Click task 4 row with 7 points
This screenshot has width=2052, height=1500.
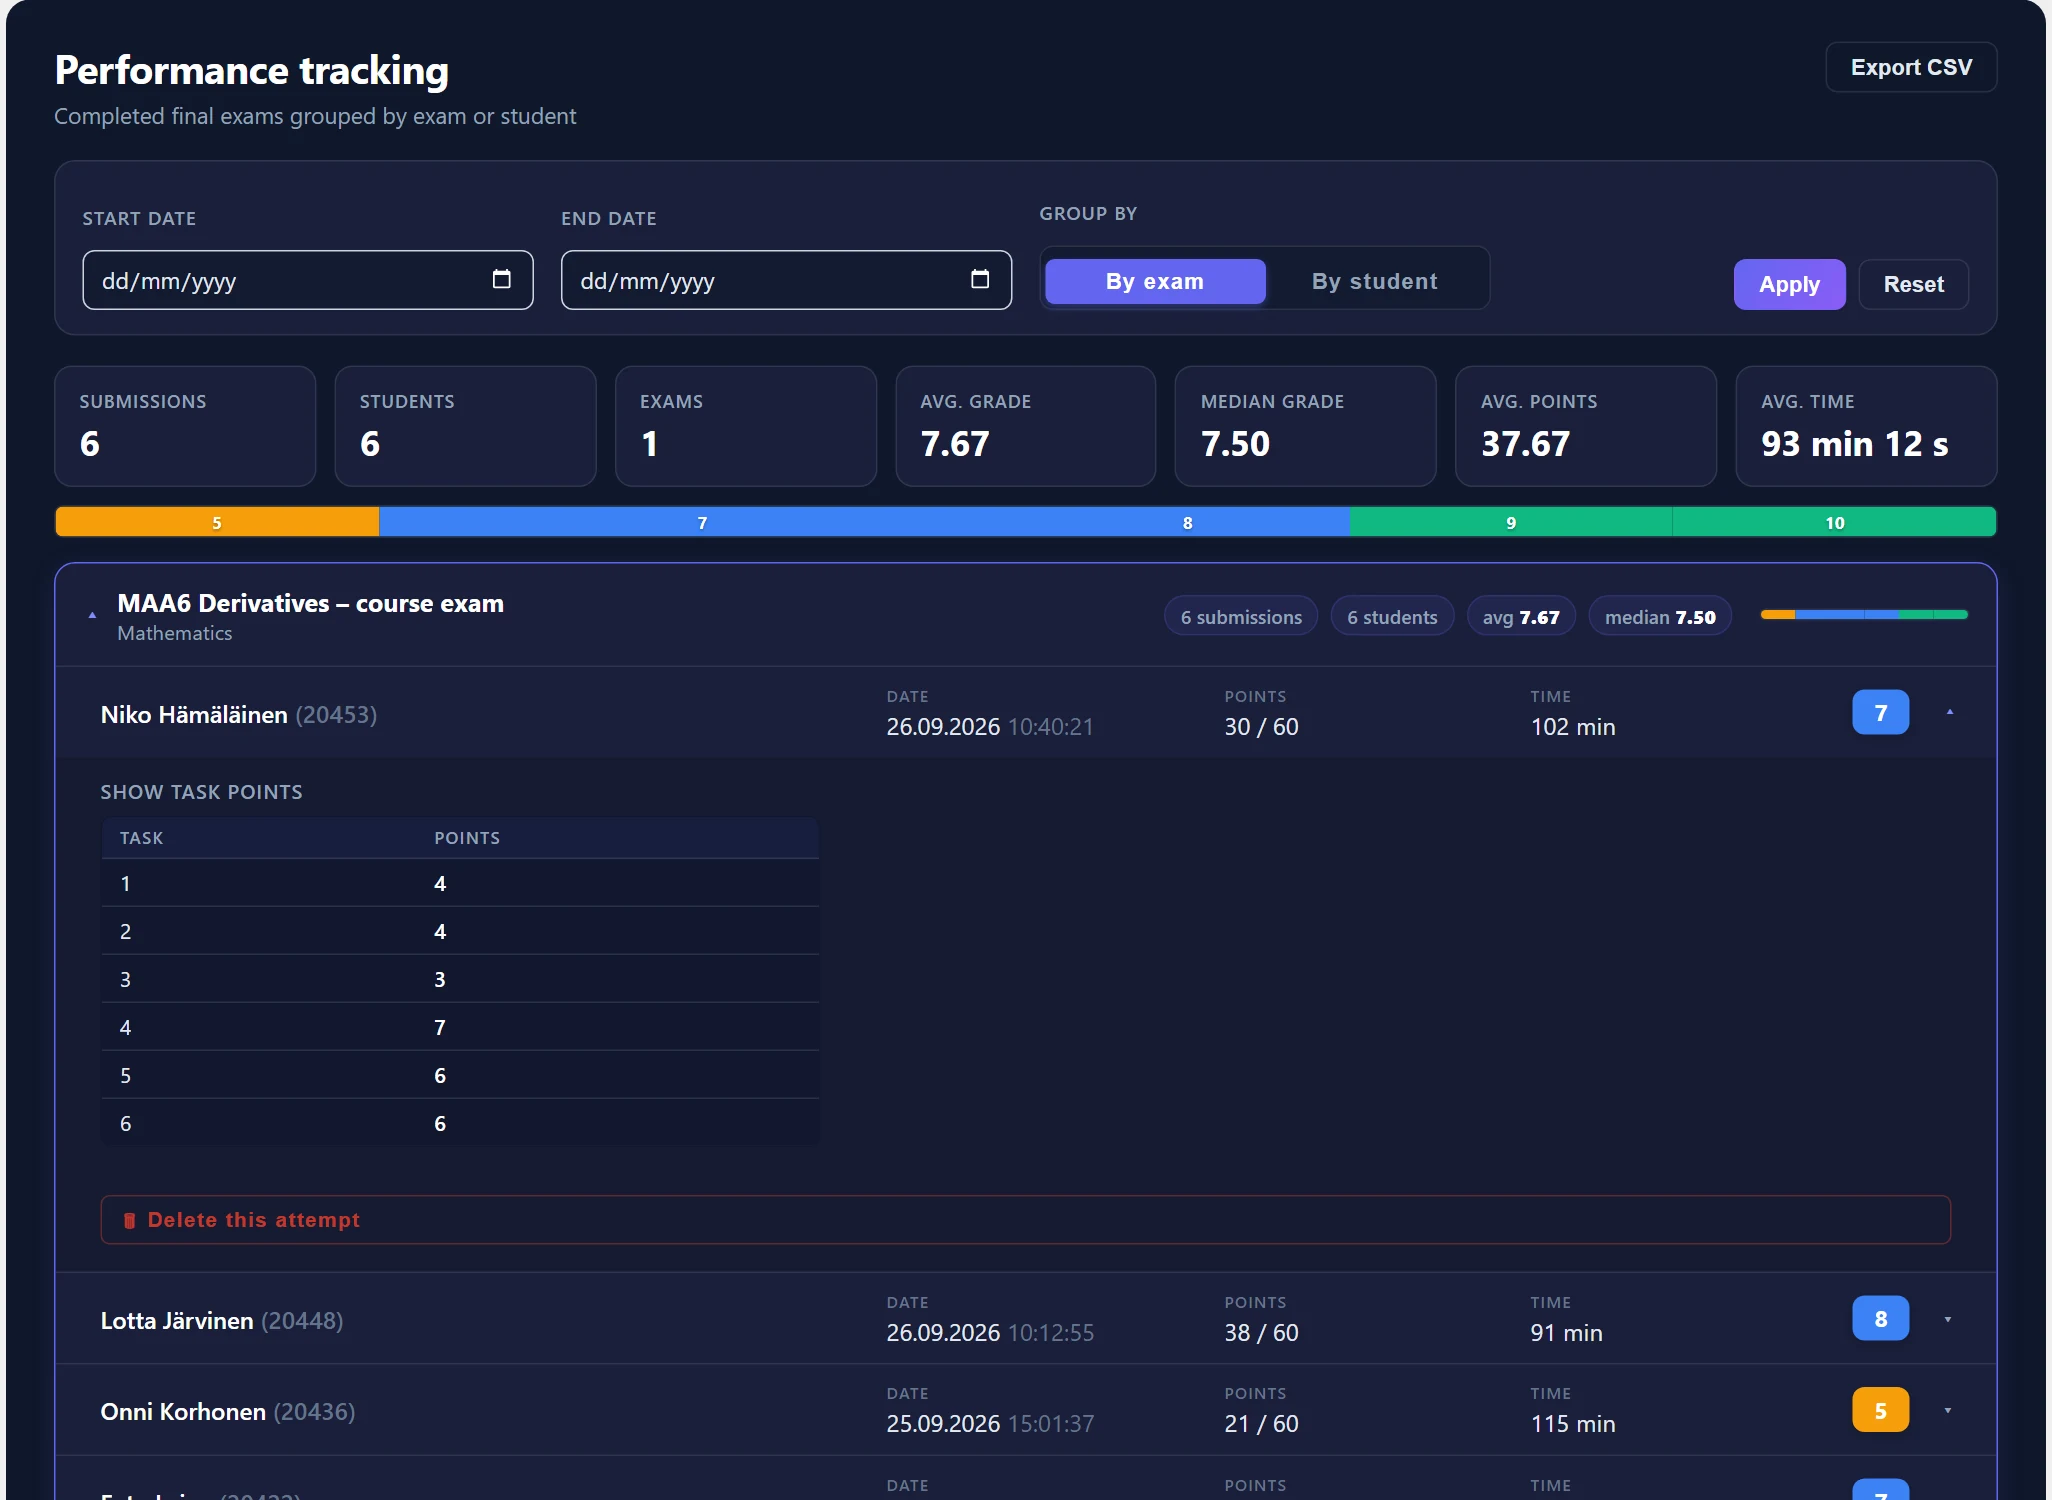[460, 1027]
